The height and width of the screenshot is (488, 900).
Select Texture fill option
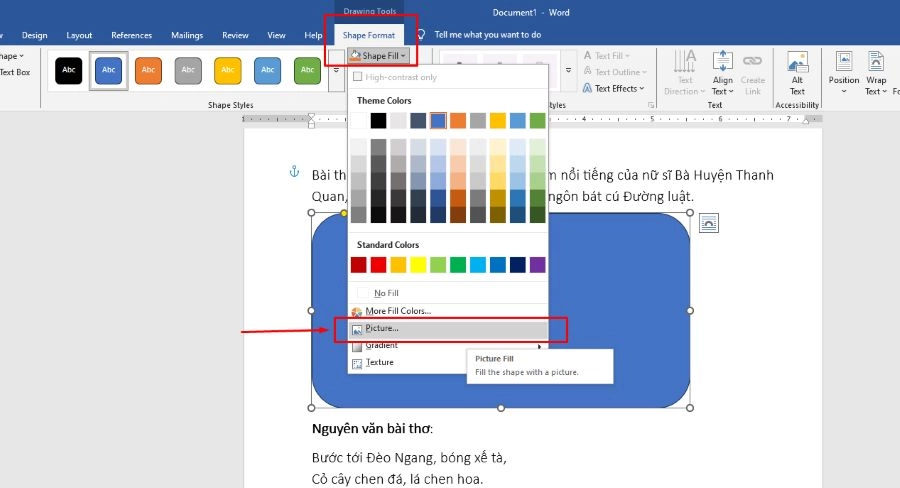click(380, 362)
